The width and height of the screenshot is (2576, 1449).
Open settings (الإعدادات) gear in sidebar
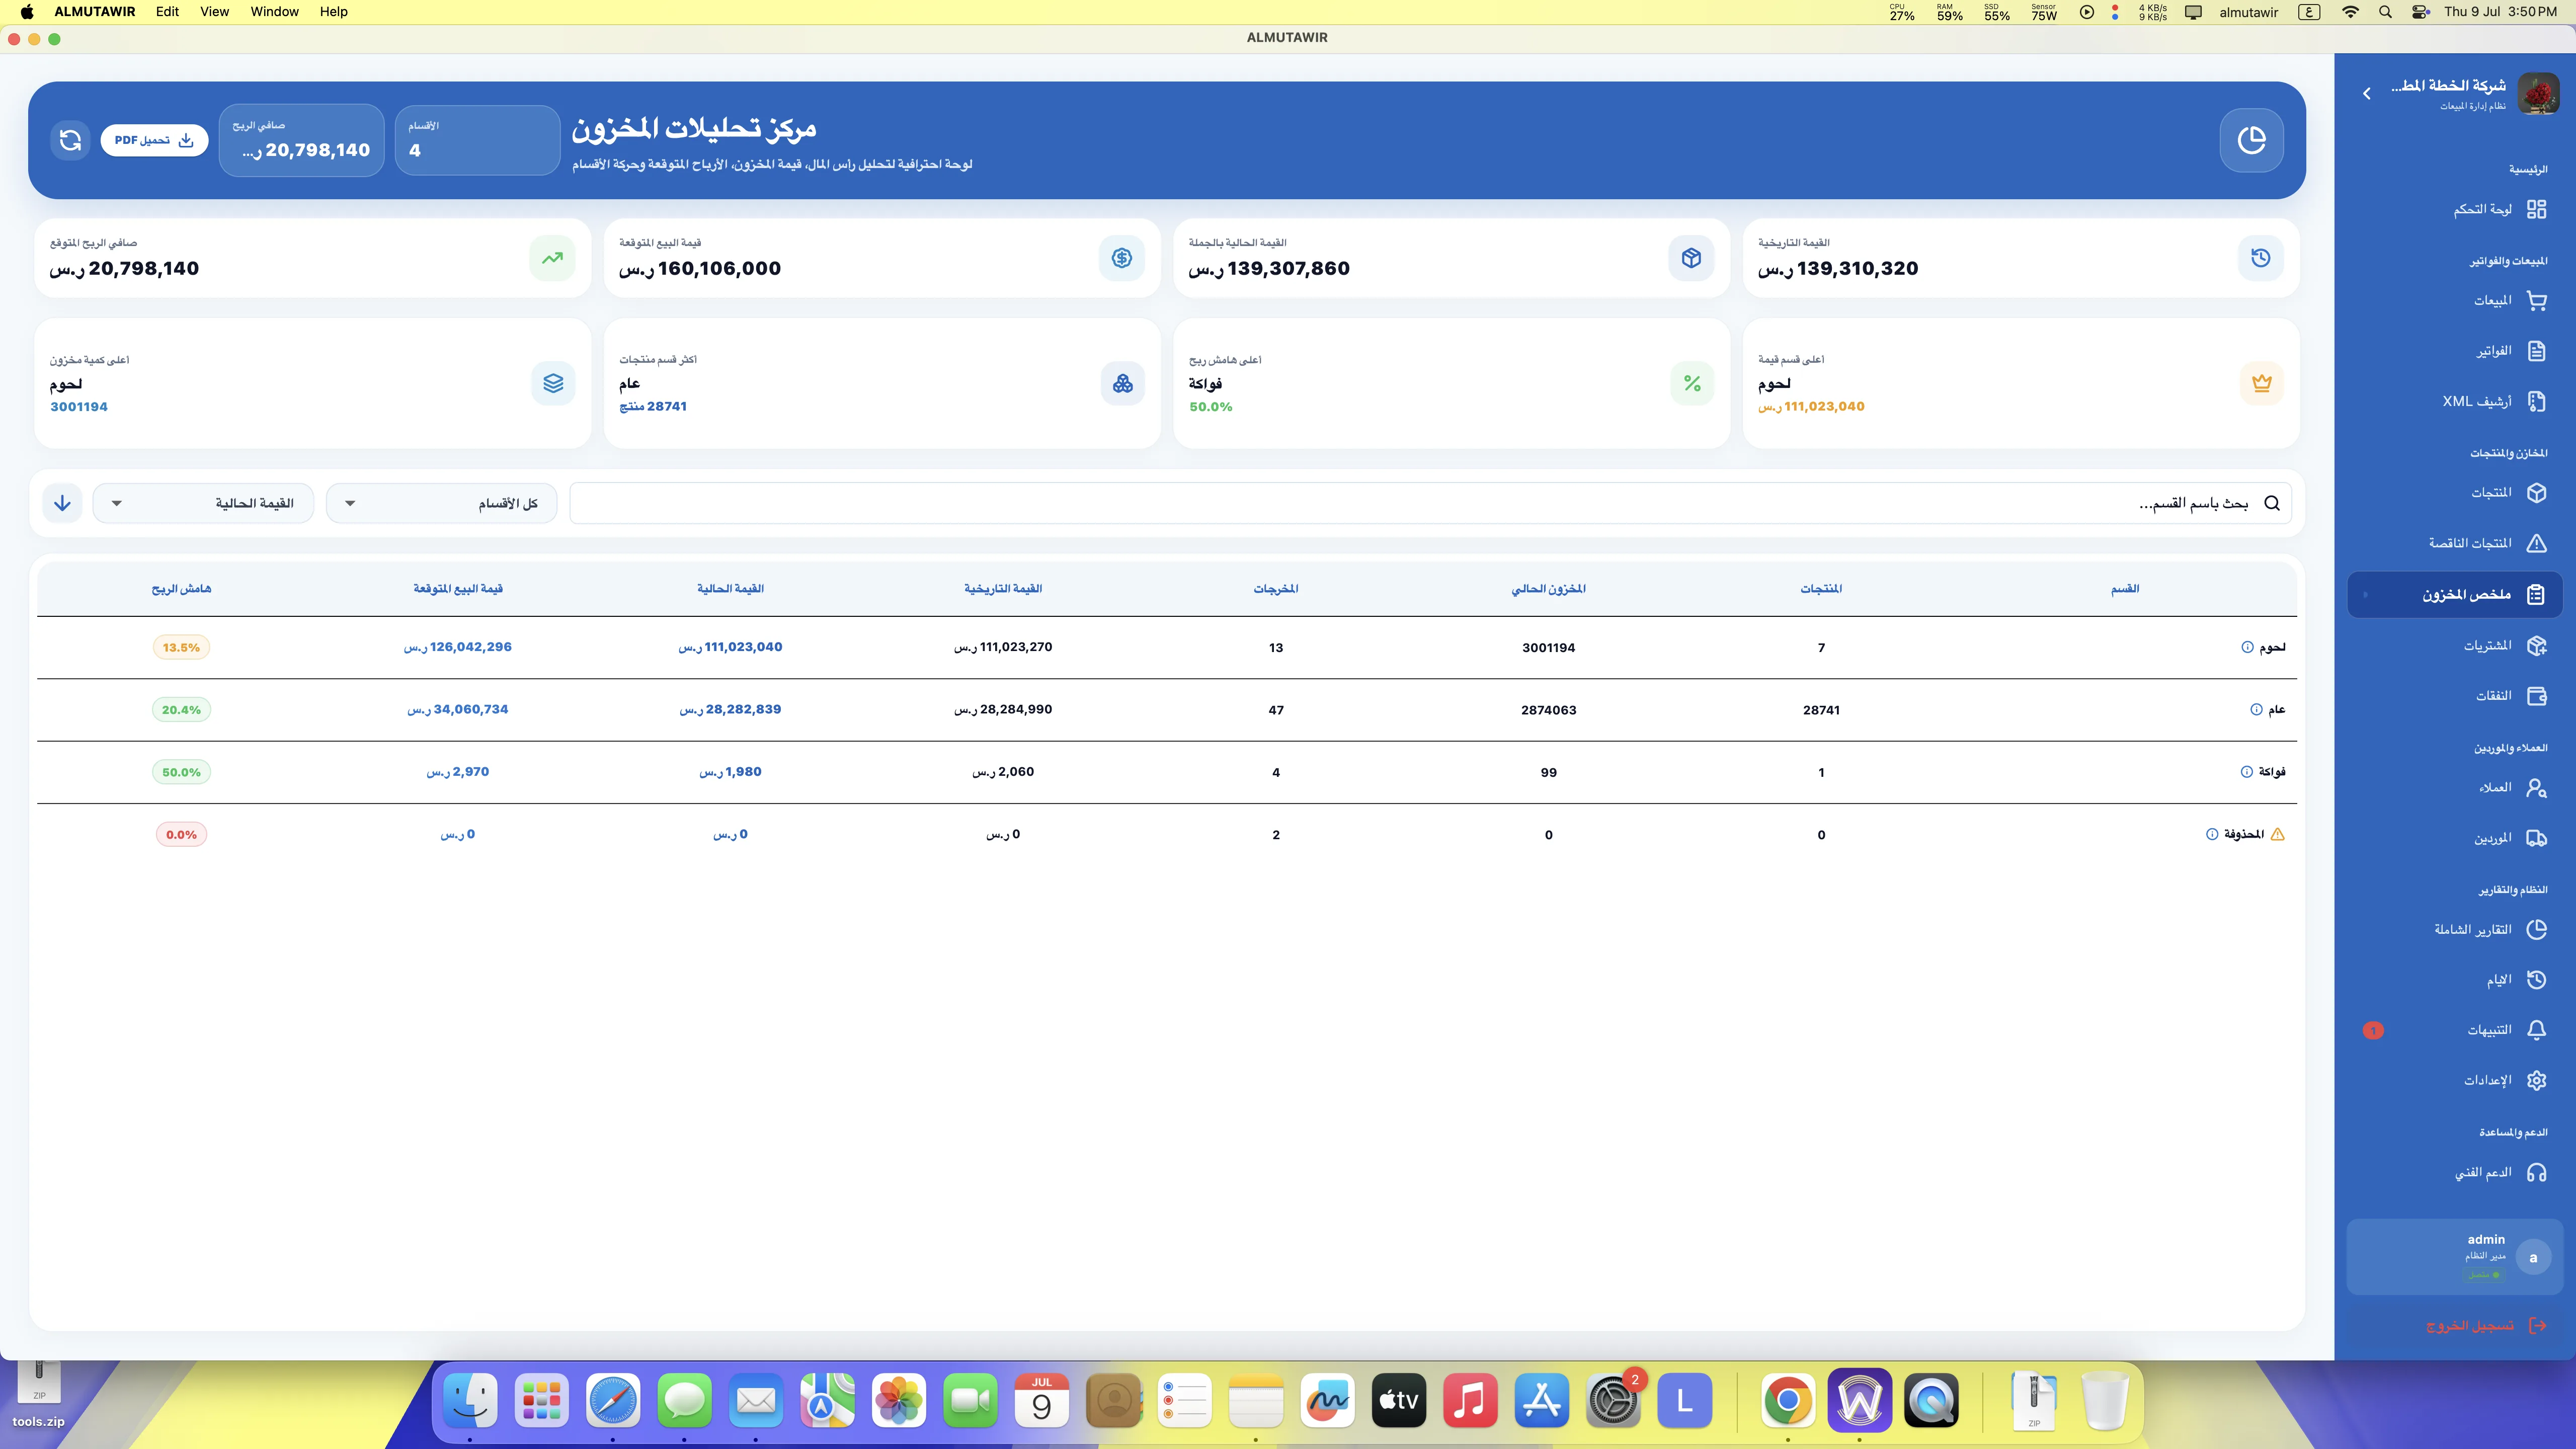point(2536,1080)
